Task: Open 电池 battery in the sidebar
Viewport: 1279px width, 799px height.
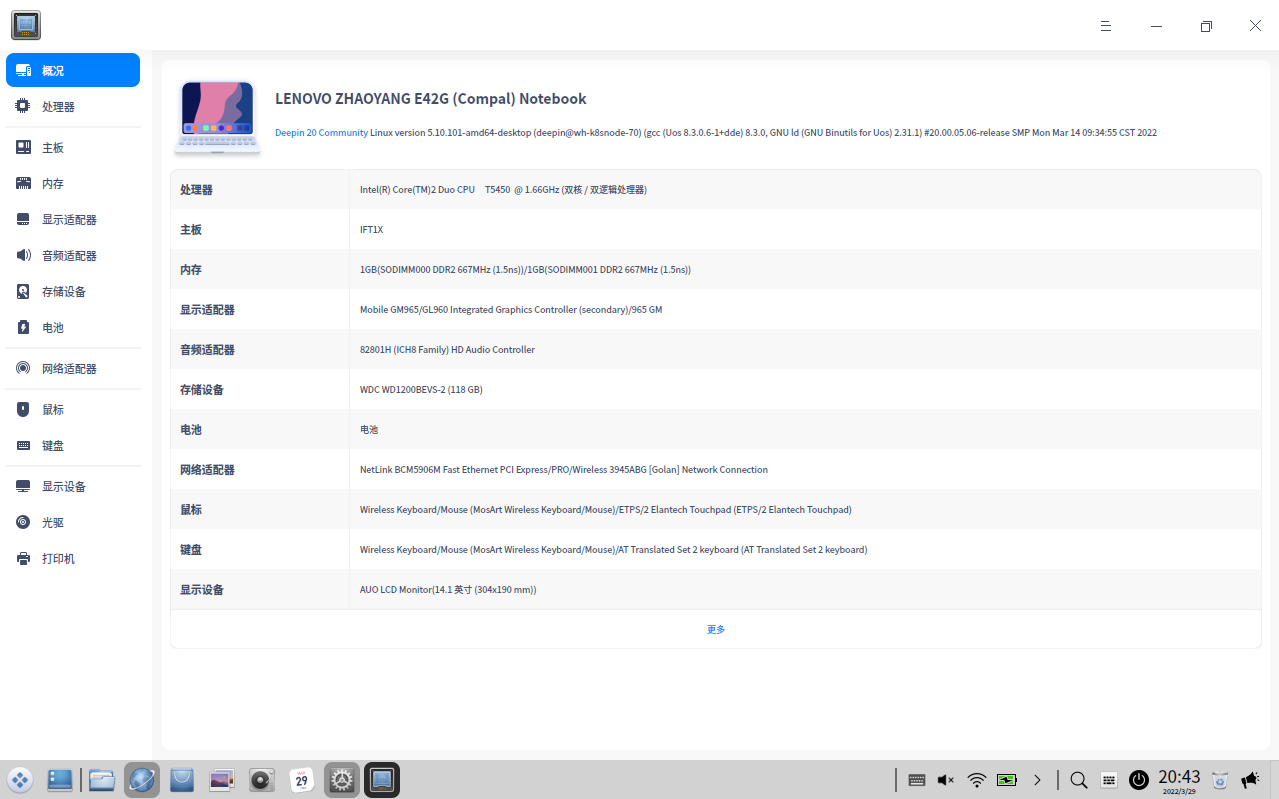Action: pyautogui.click(x=73, y=327)
